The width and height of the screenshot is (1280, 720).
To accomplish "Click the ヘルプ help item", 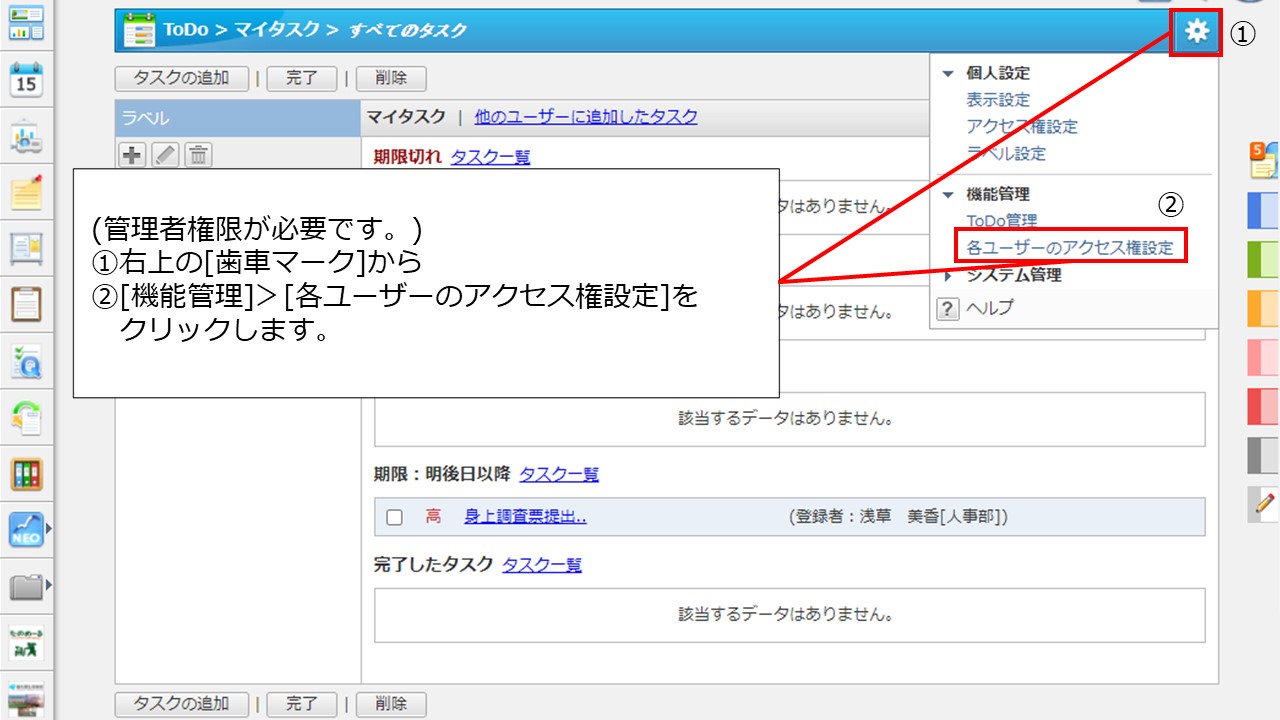I will (989, 308).
